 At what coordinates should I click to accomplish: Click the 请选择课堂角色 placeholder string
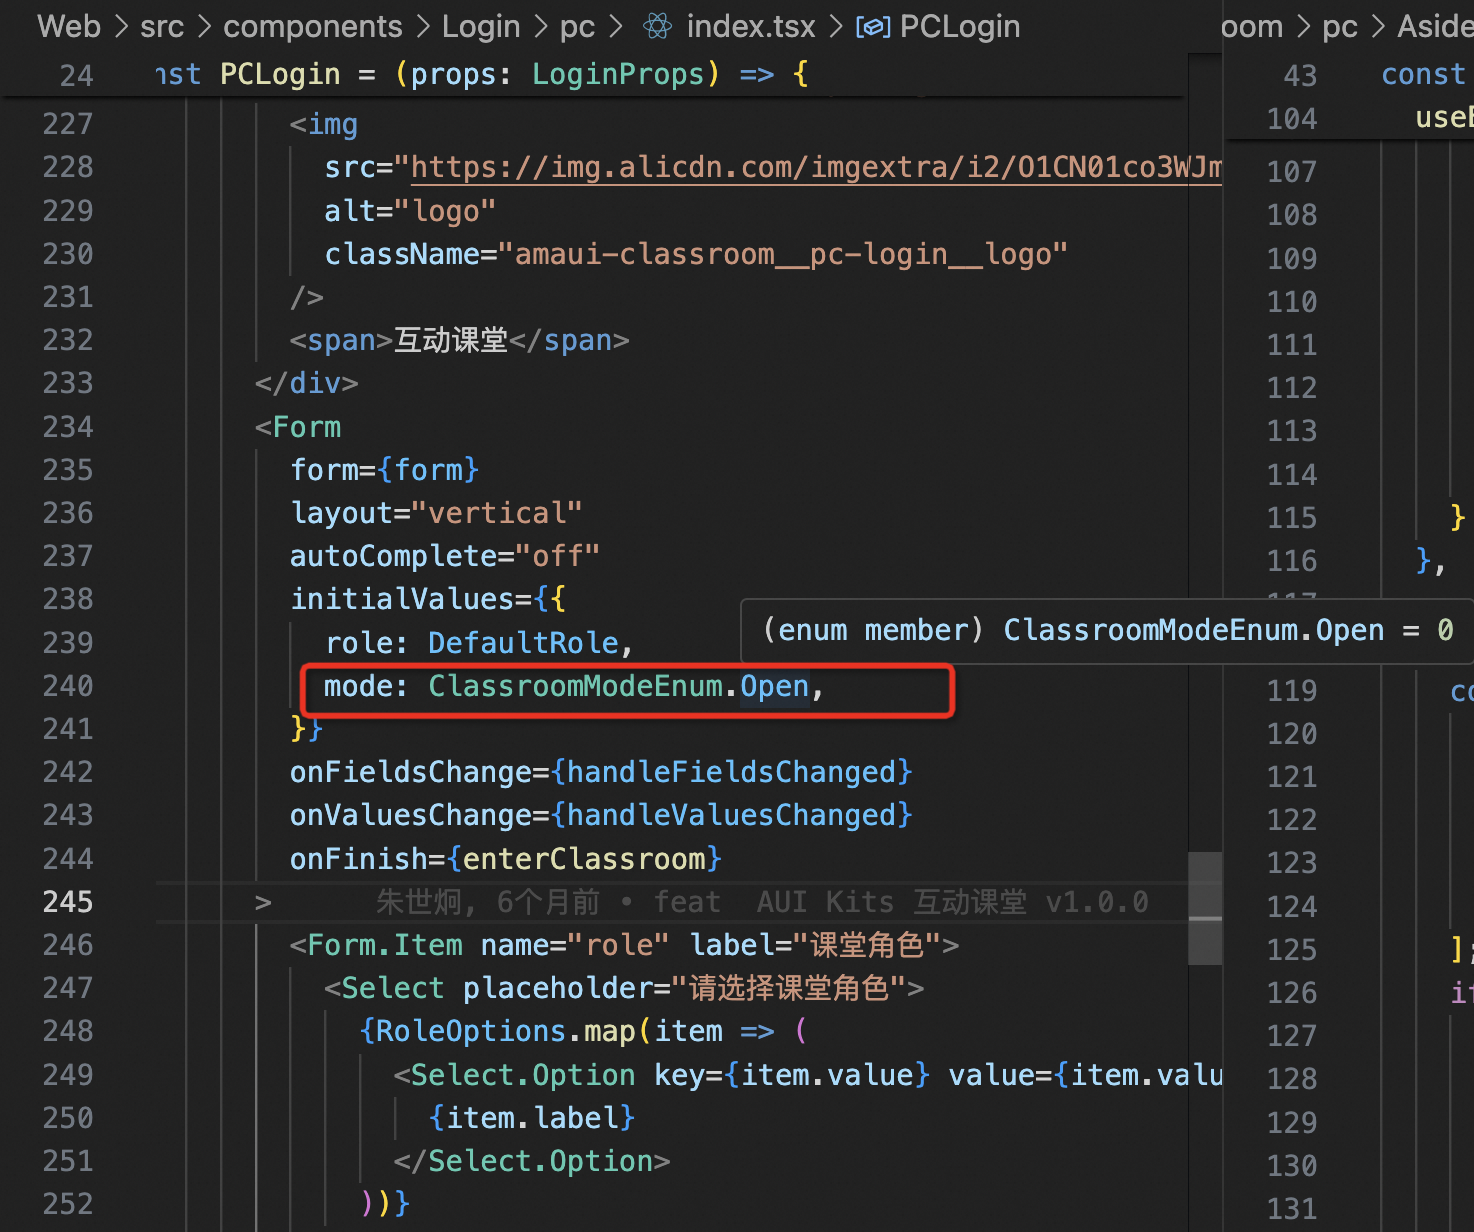coord(789,988)
